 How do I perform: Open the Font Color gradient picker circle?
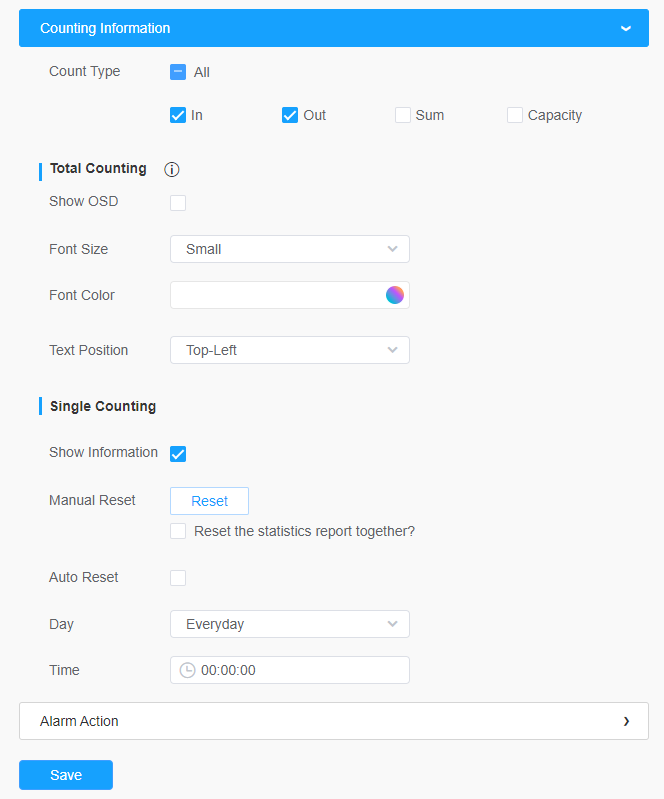coord(394,295)
